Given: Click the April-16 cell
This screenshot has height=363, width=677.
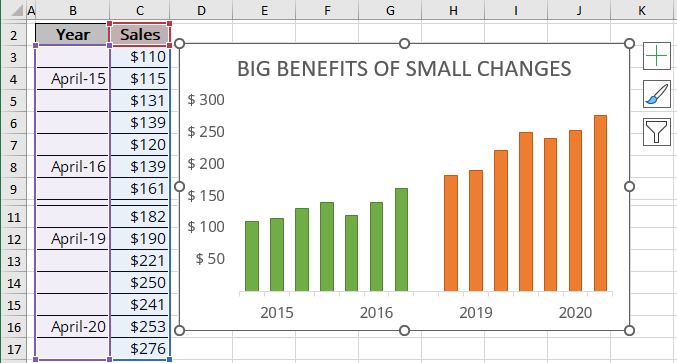Looking at the screenshot, I should [73, 167].
